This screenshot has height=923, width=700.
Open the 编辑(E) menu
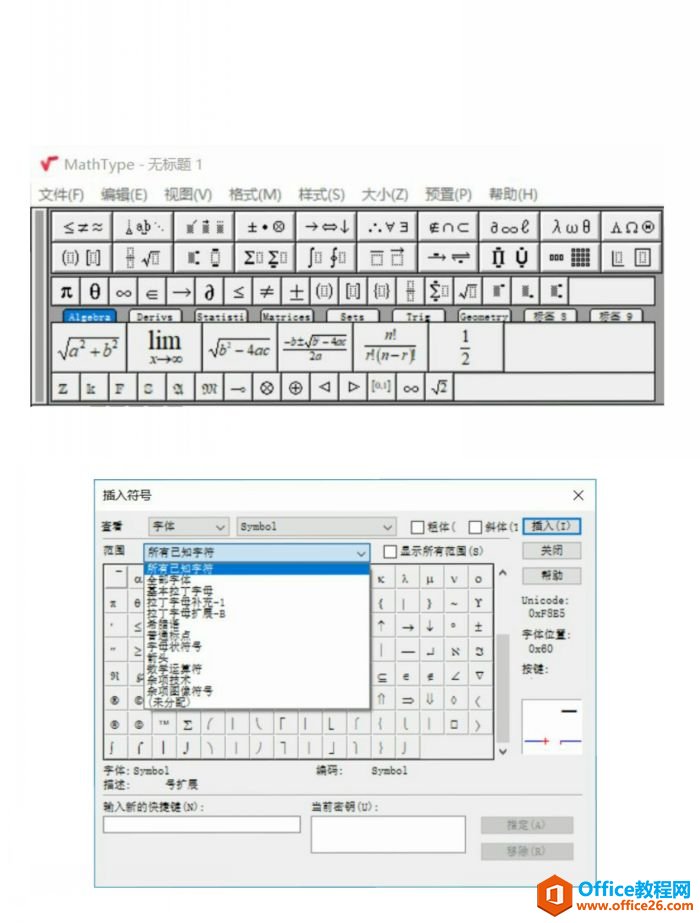point(124,195)
